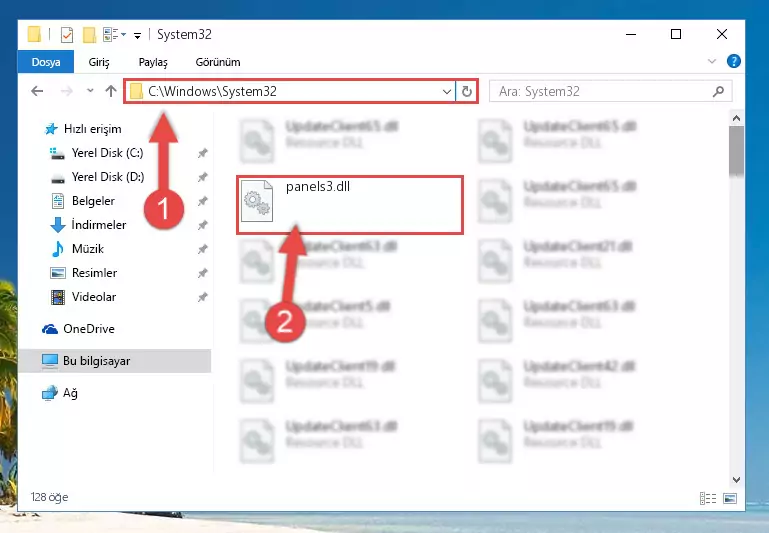Switch to the Giriş ribbon tab

coord(99,62)
